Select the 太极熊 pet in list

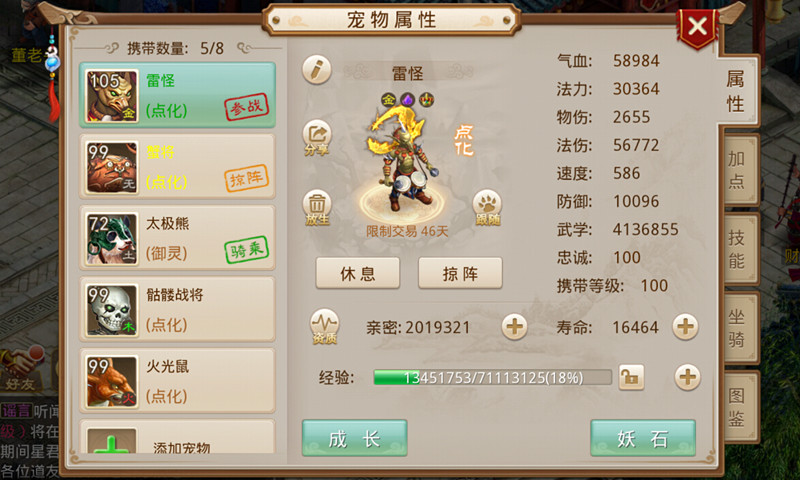pos(177,238)
